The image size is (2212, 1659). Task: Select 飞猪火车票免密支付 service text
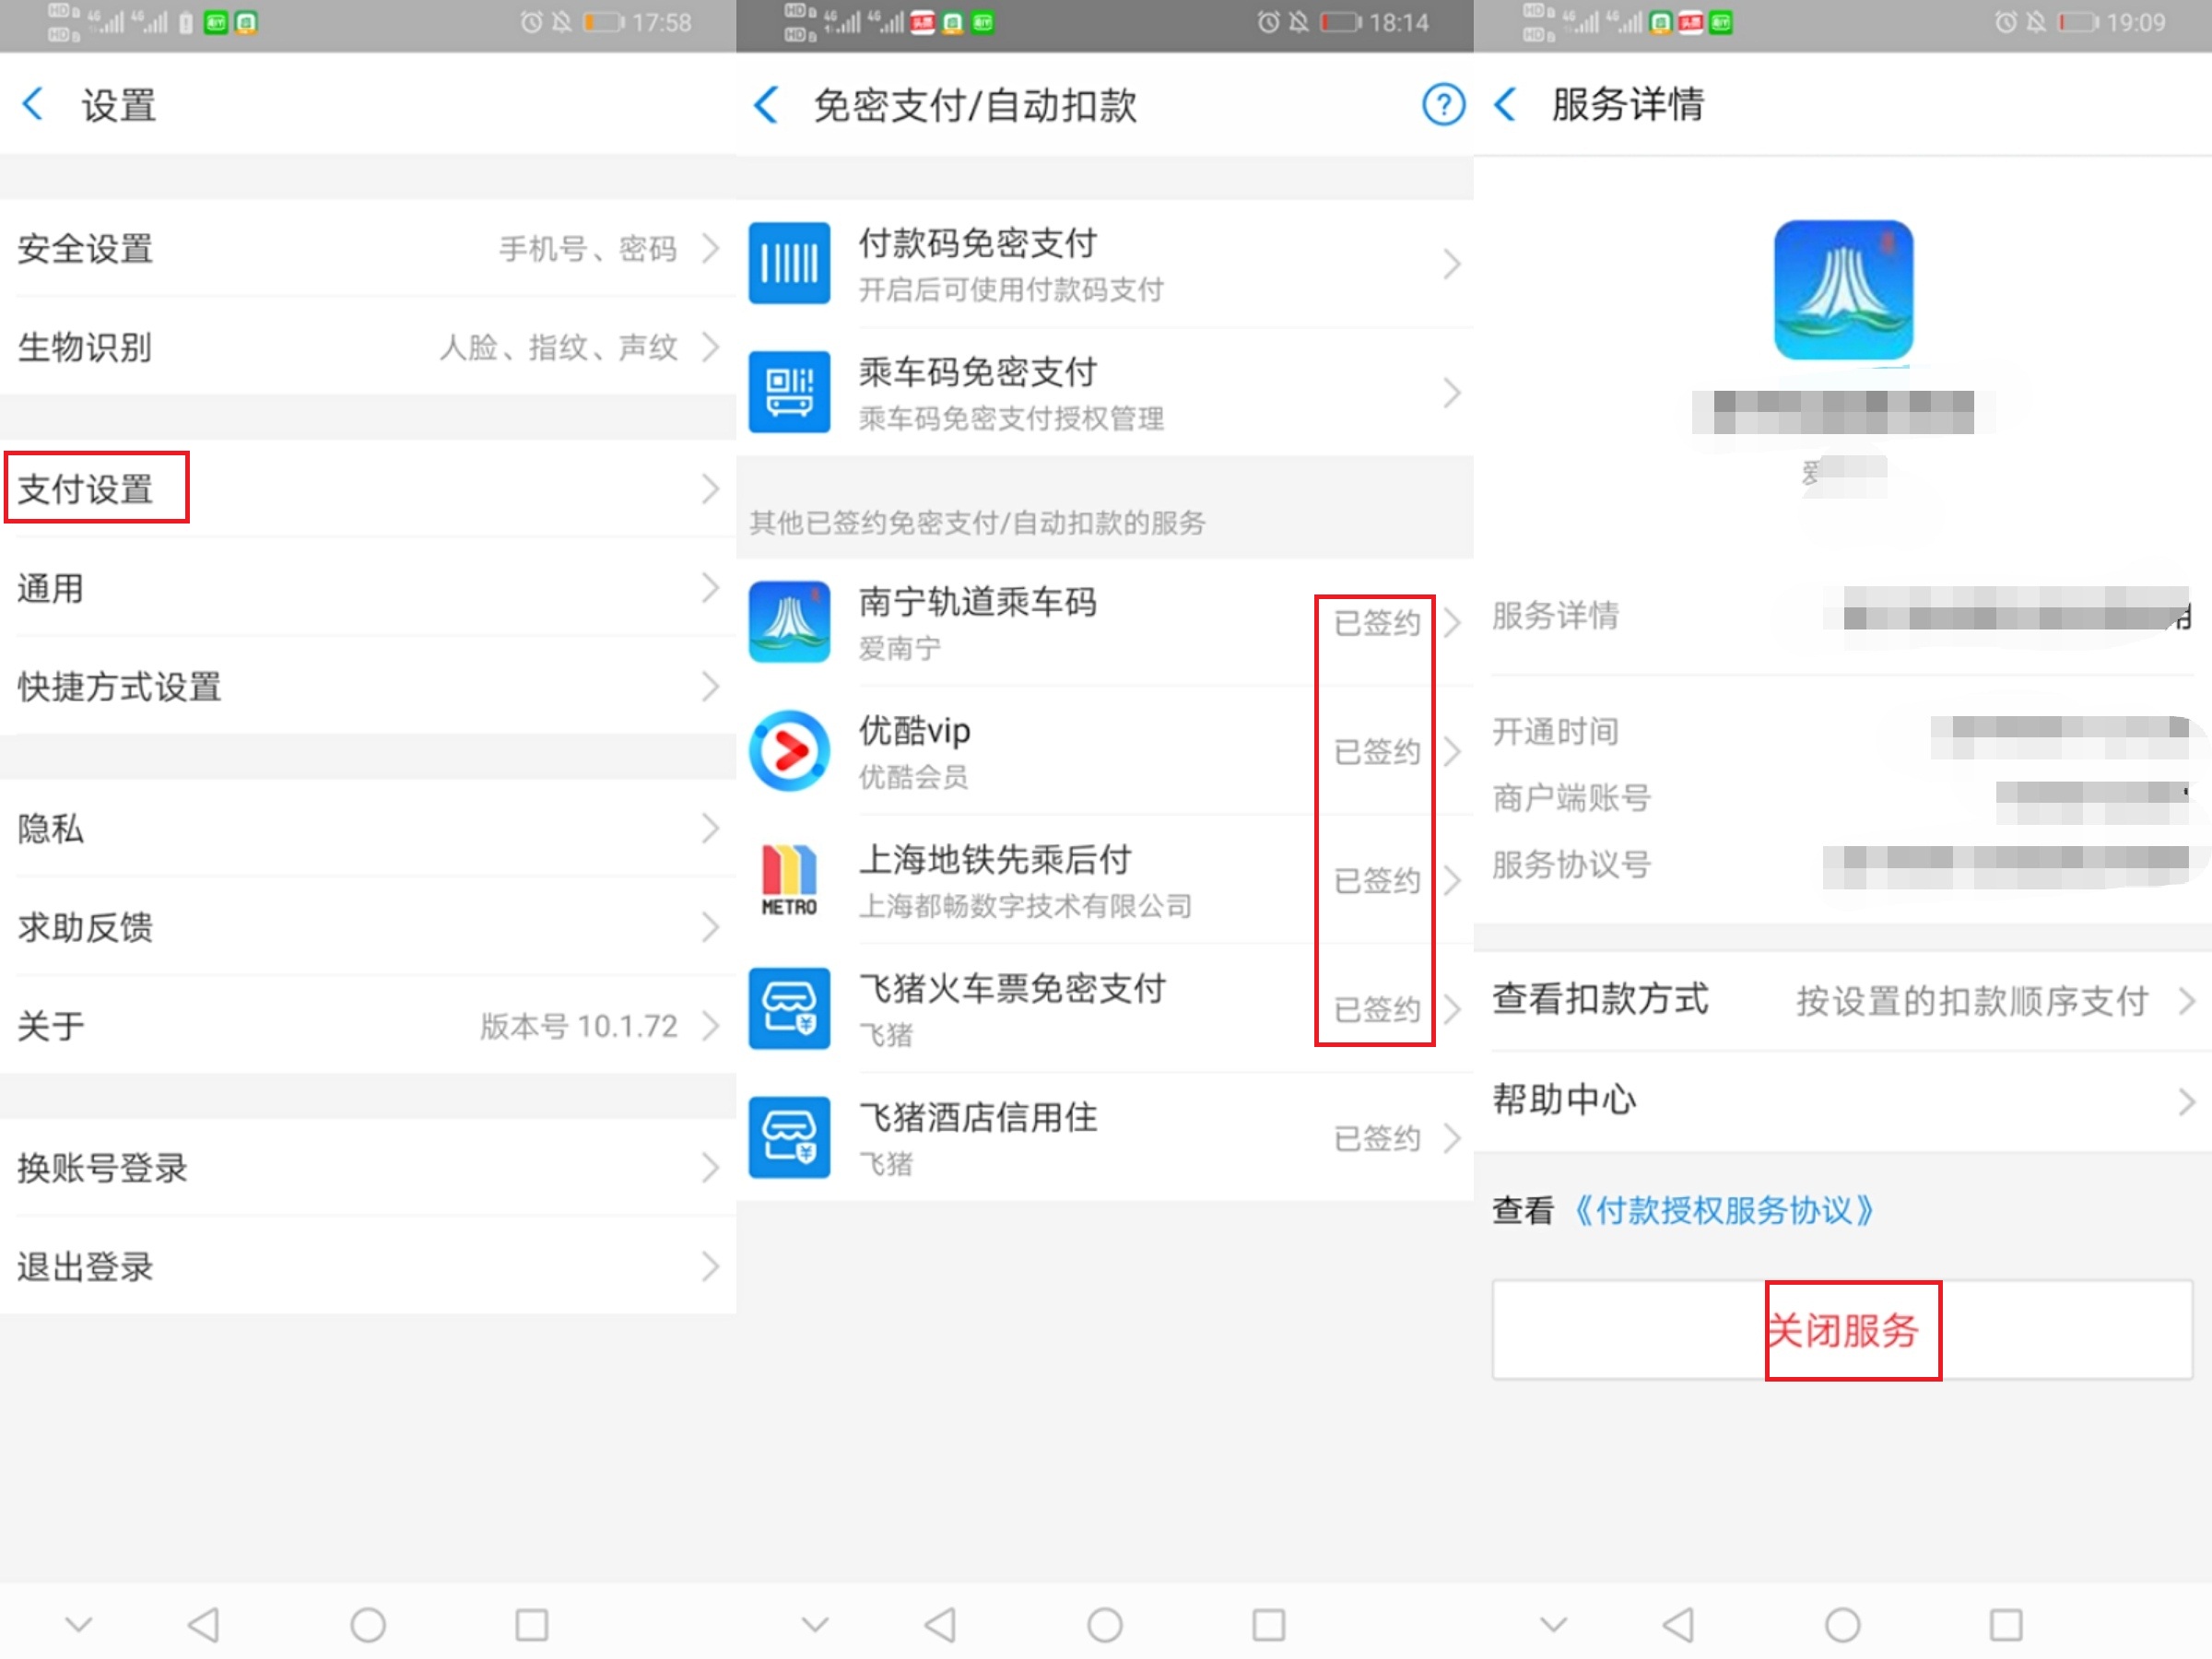tap(1012, 988)
